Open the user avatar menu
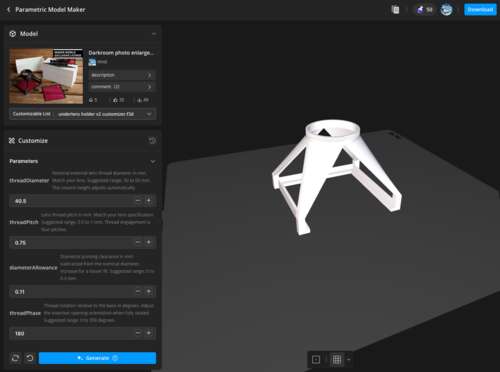This screenshot has width=500, height=372. pos(447,10)
